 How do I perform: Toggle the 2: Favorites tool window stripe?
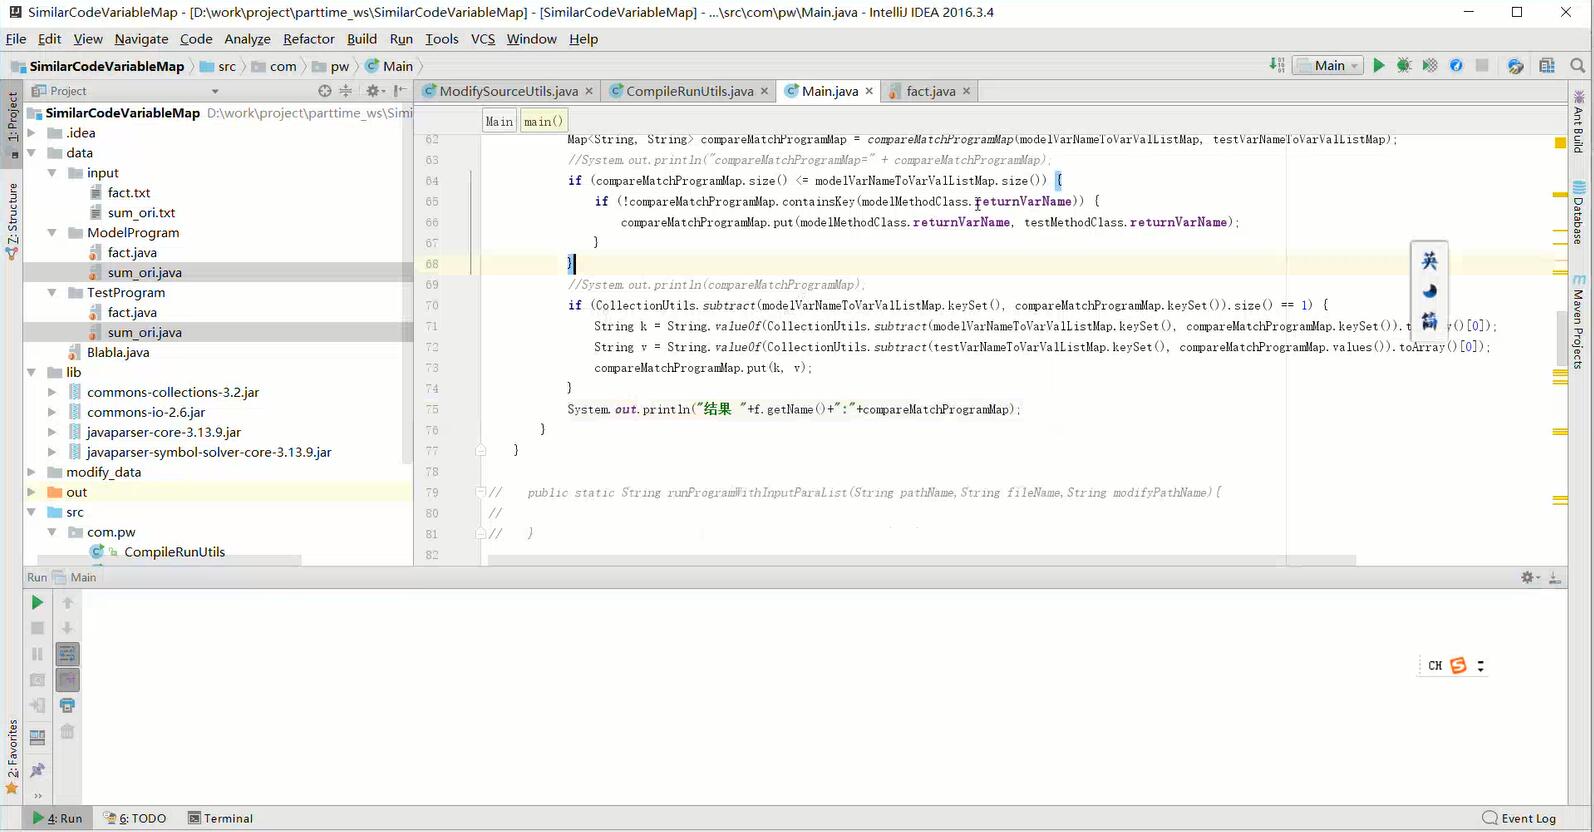(x=12, y=757)
